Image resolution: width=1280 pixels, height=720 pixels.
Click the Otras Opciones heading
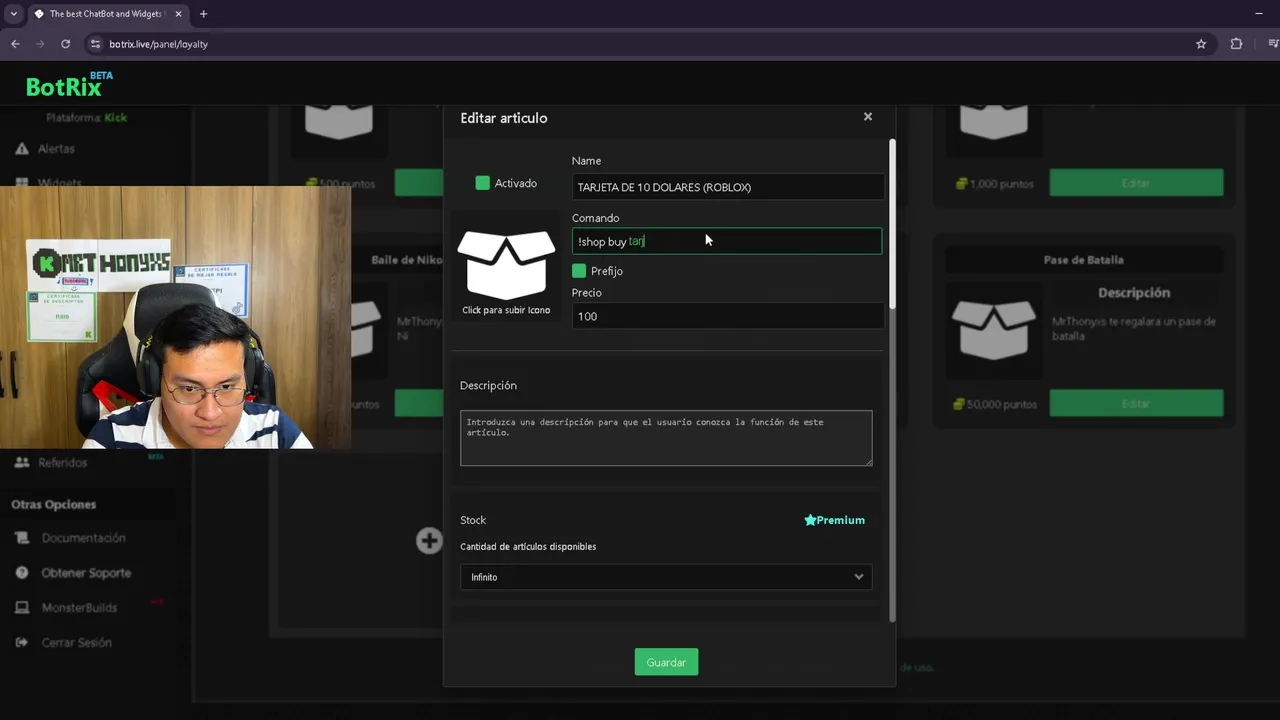[x=54, y=505]
